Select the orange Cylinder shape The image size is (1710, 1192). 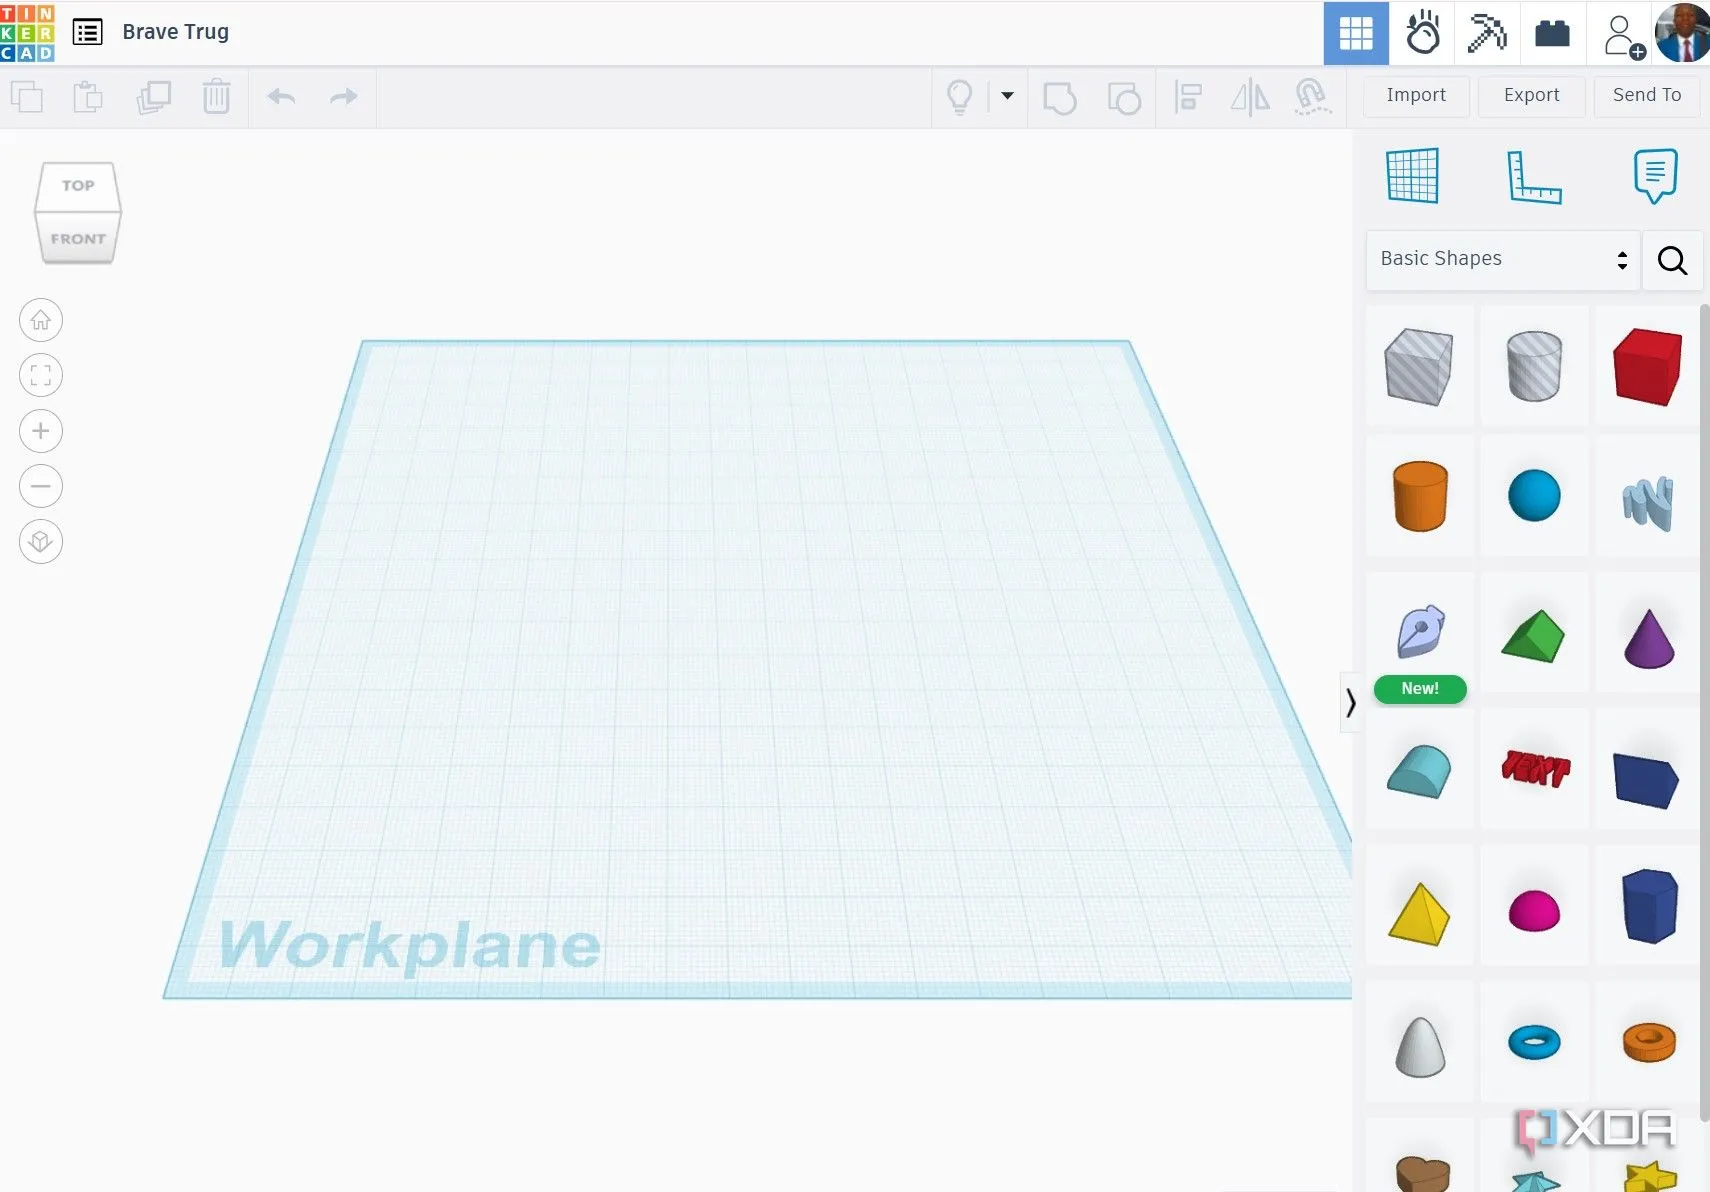point(1419,496)
